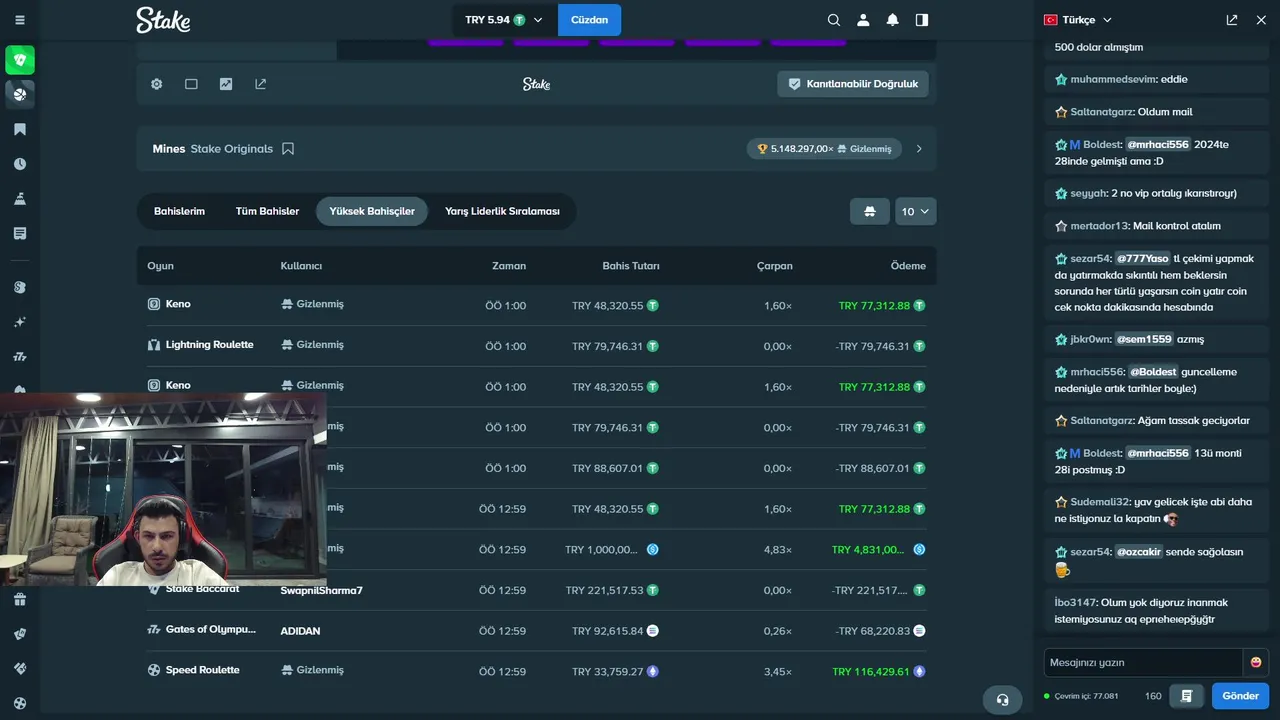This screenshot has height=720, width=1280.
Task: Click the Ödeme column header
Action: tap(908, 266)
